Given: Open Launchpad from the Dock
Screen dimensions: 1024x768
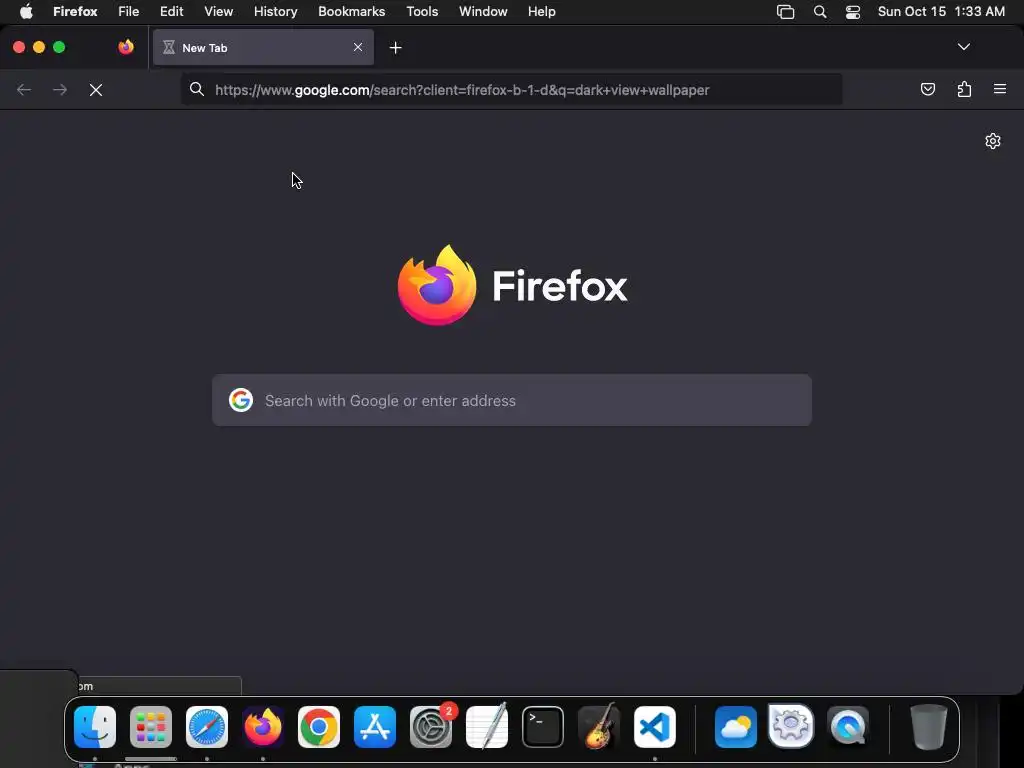Looking at the screenshot, I should [x=151, y=726].
